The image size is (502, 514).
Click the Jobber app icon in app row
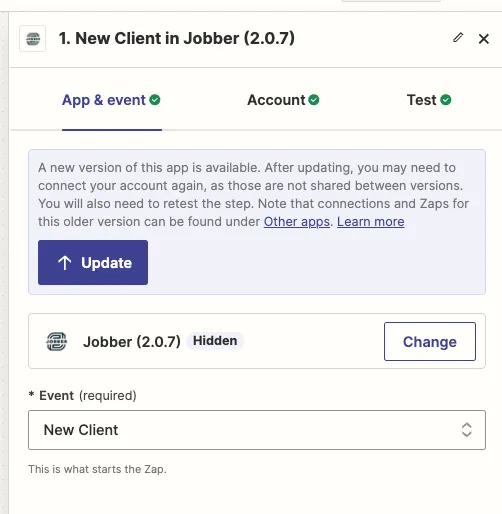click(x=57, y=342)
